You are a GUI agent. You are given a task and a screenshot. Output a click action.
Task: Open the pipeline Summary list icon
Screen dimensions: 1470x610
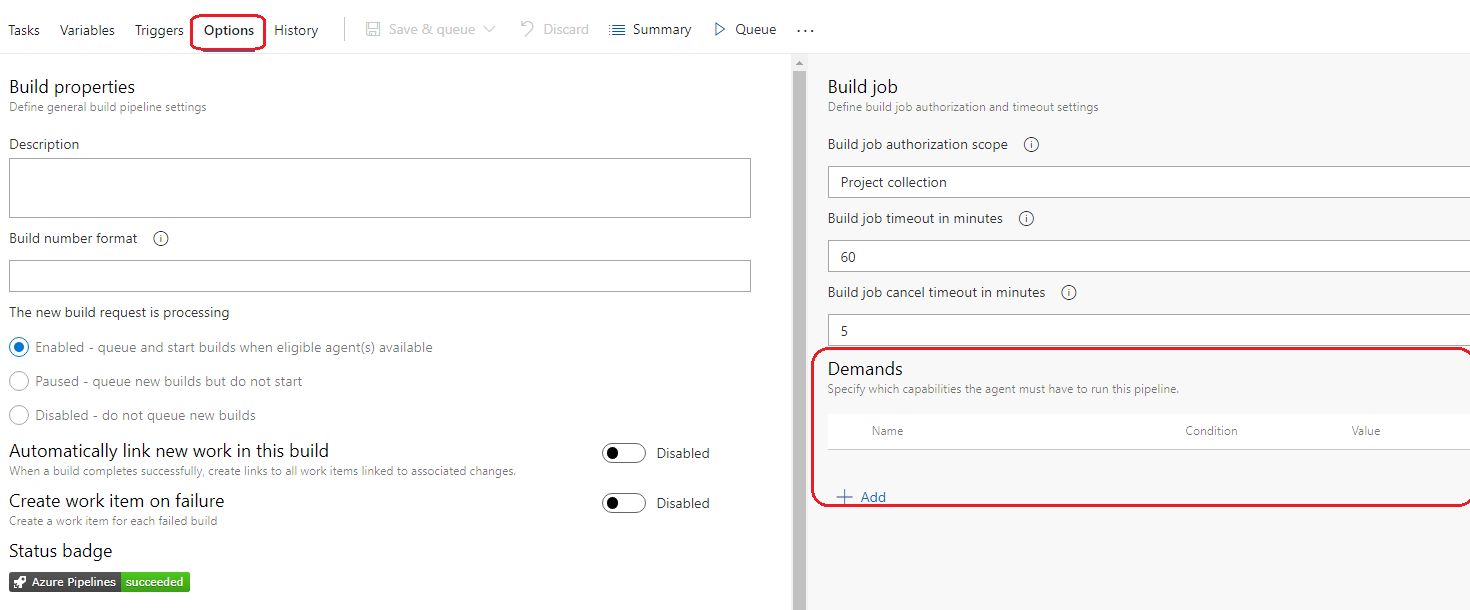(618, 30)
